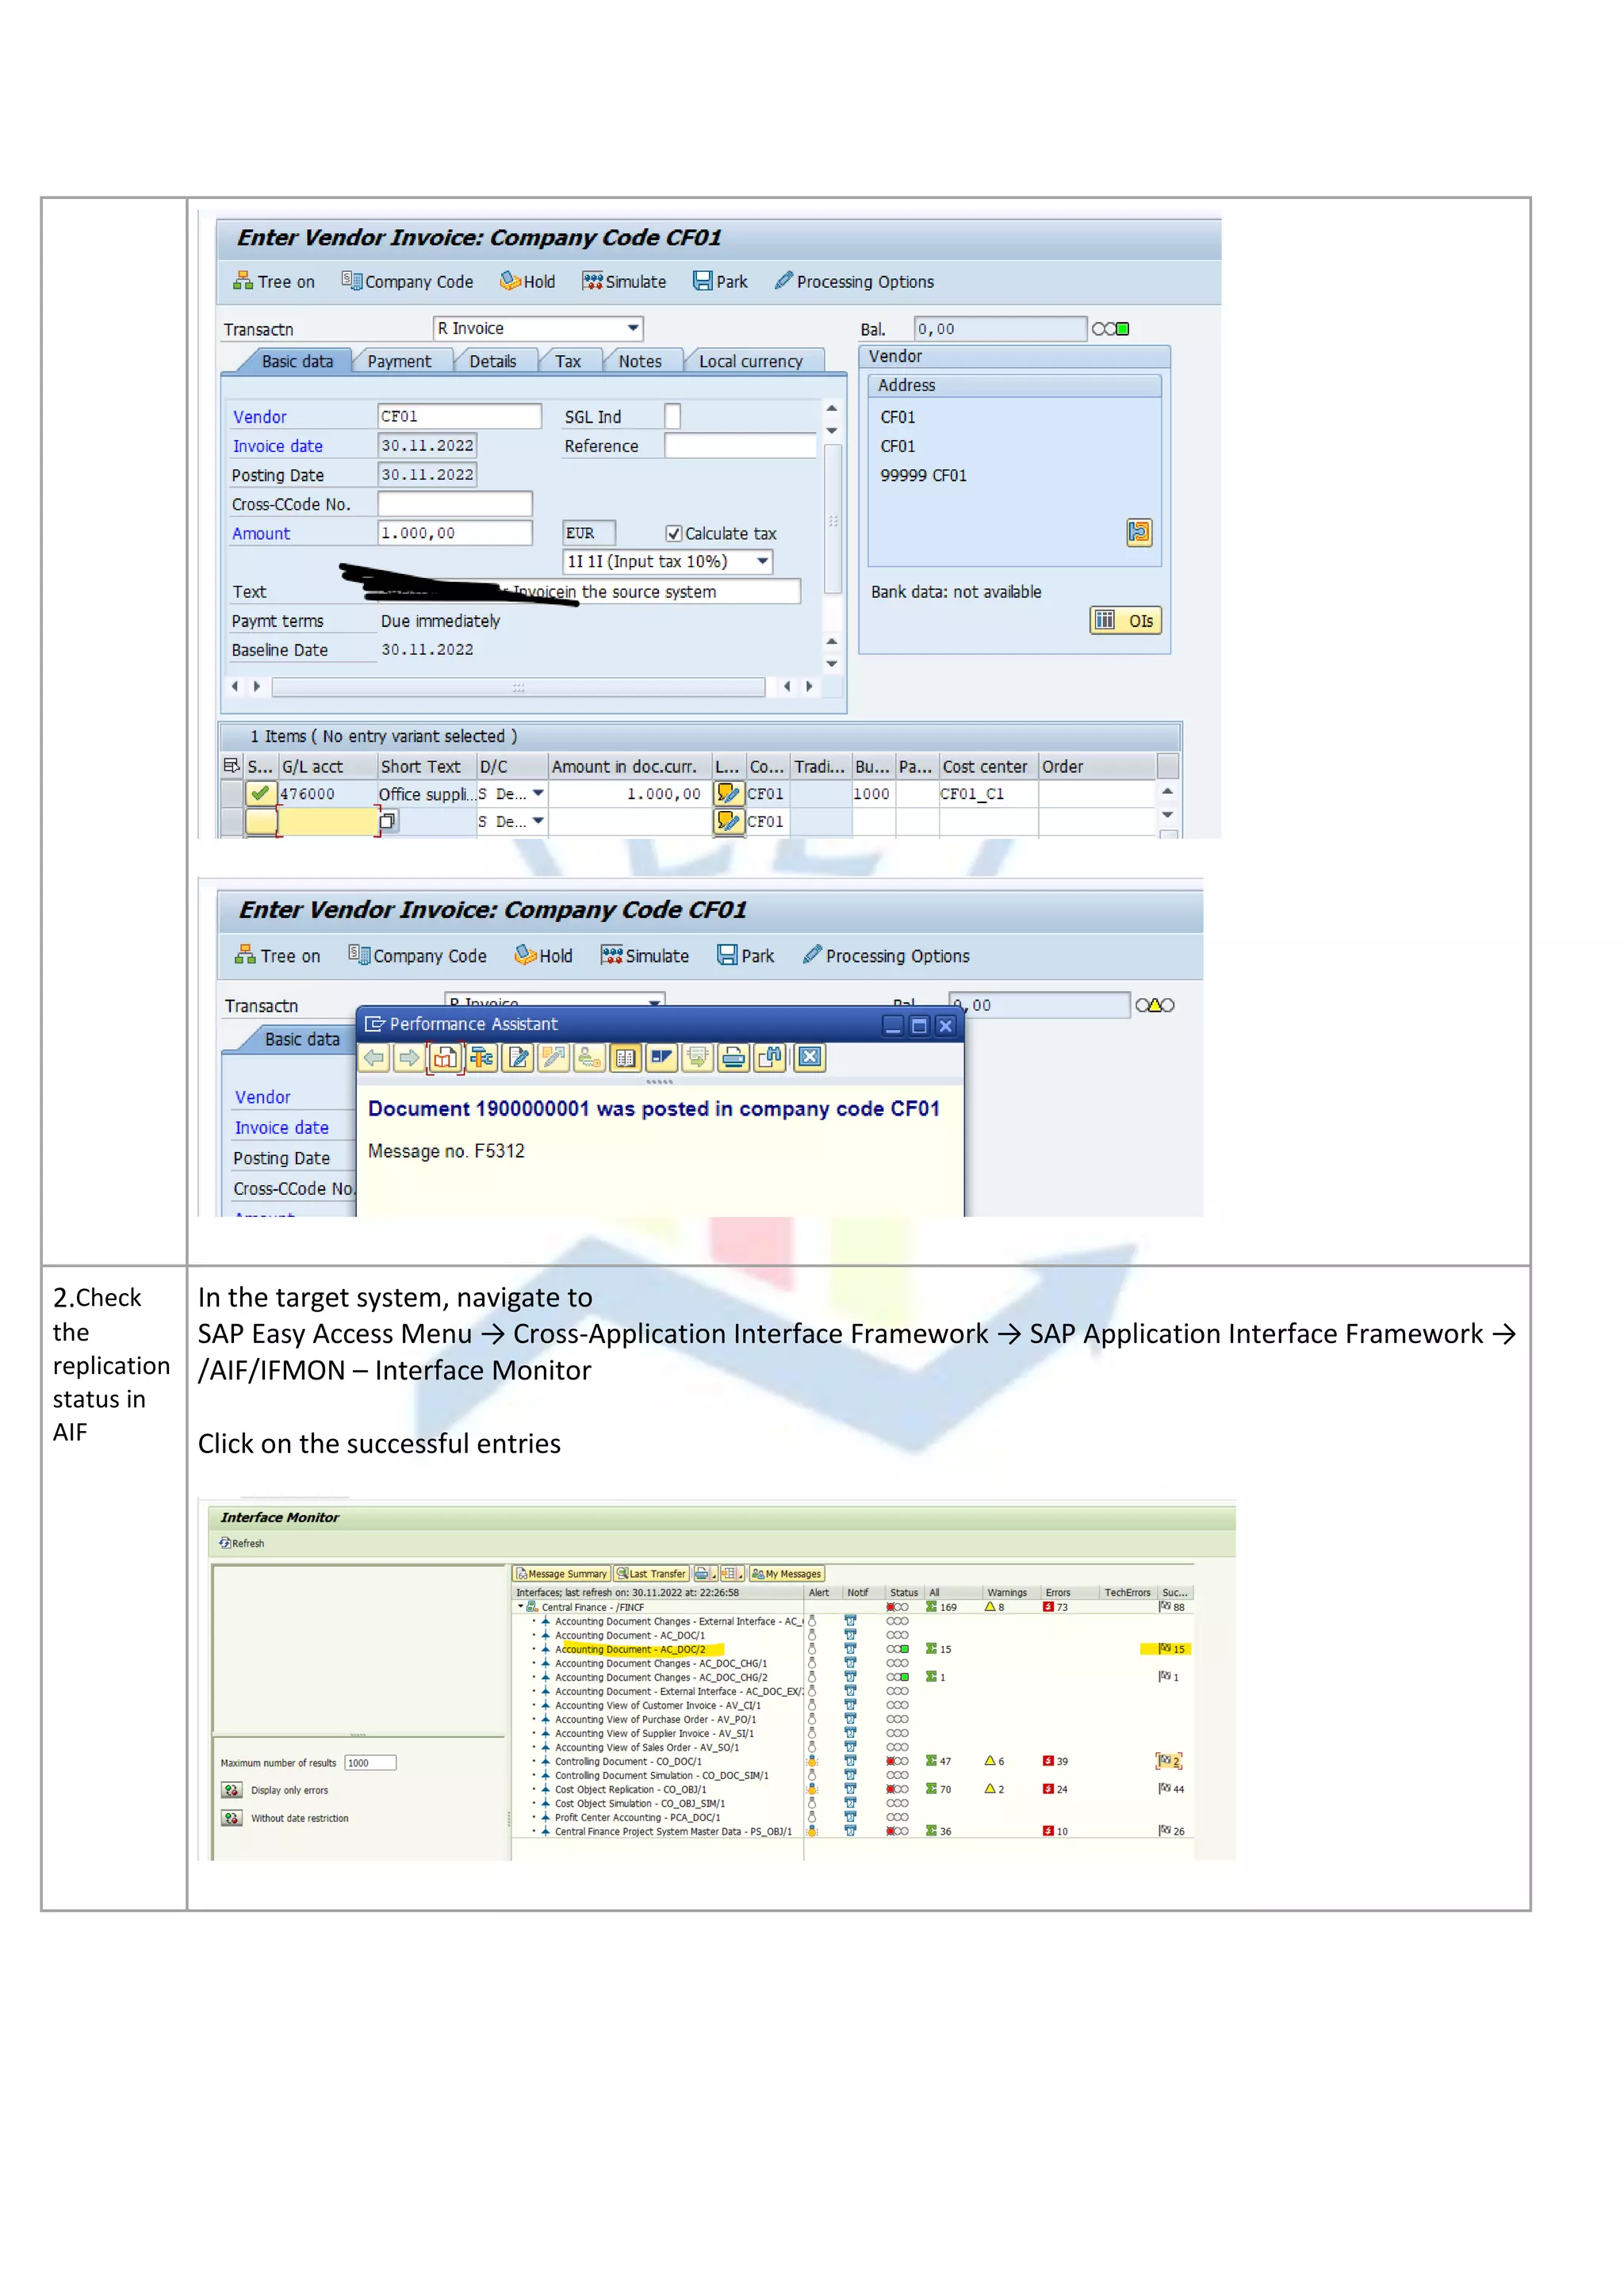The image size is (1624, 2296).
Task: Open D/C dropdown on the empty second row
Action: (538, 821)
